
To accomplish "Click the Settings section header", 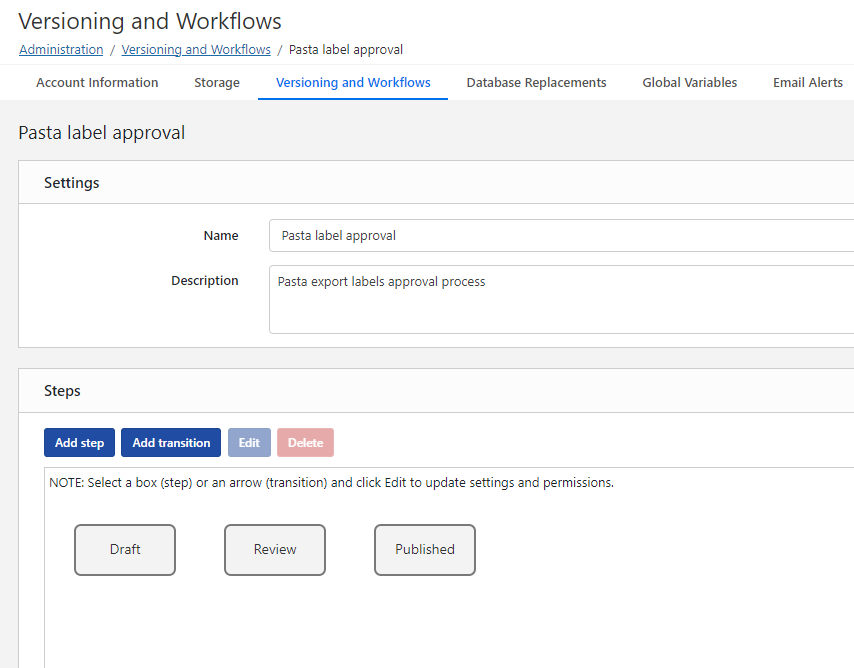I will (x=72, y=183).
